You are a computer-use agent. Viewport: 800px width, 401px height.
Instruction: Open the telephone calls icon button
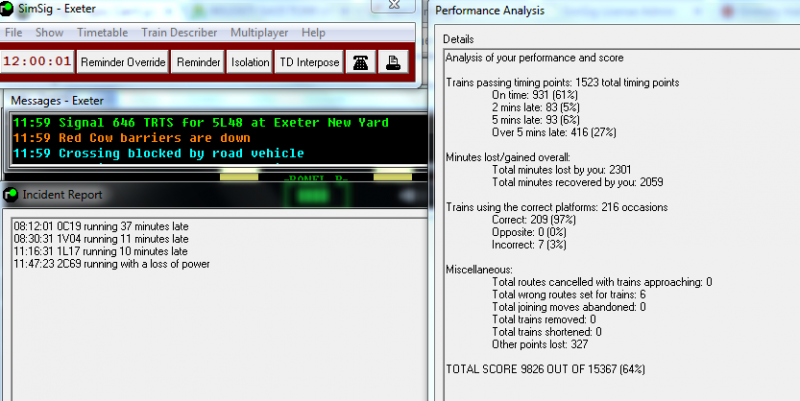[361, 62]
